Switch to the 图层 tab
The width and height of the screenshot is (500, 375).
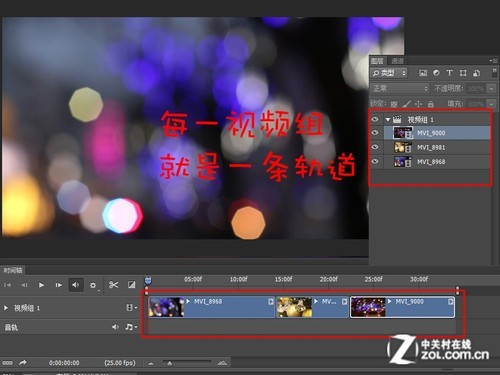click(x=377, y=61)
